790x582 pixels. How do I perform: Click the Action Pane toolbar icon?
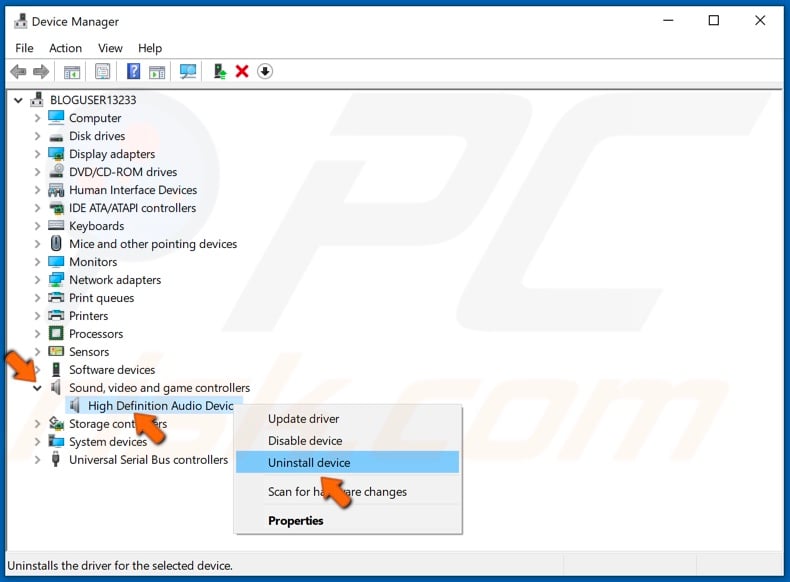157,72
